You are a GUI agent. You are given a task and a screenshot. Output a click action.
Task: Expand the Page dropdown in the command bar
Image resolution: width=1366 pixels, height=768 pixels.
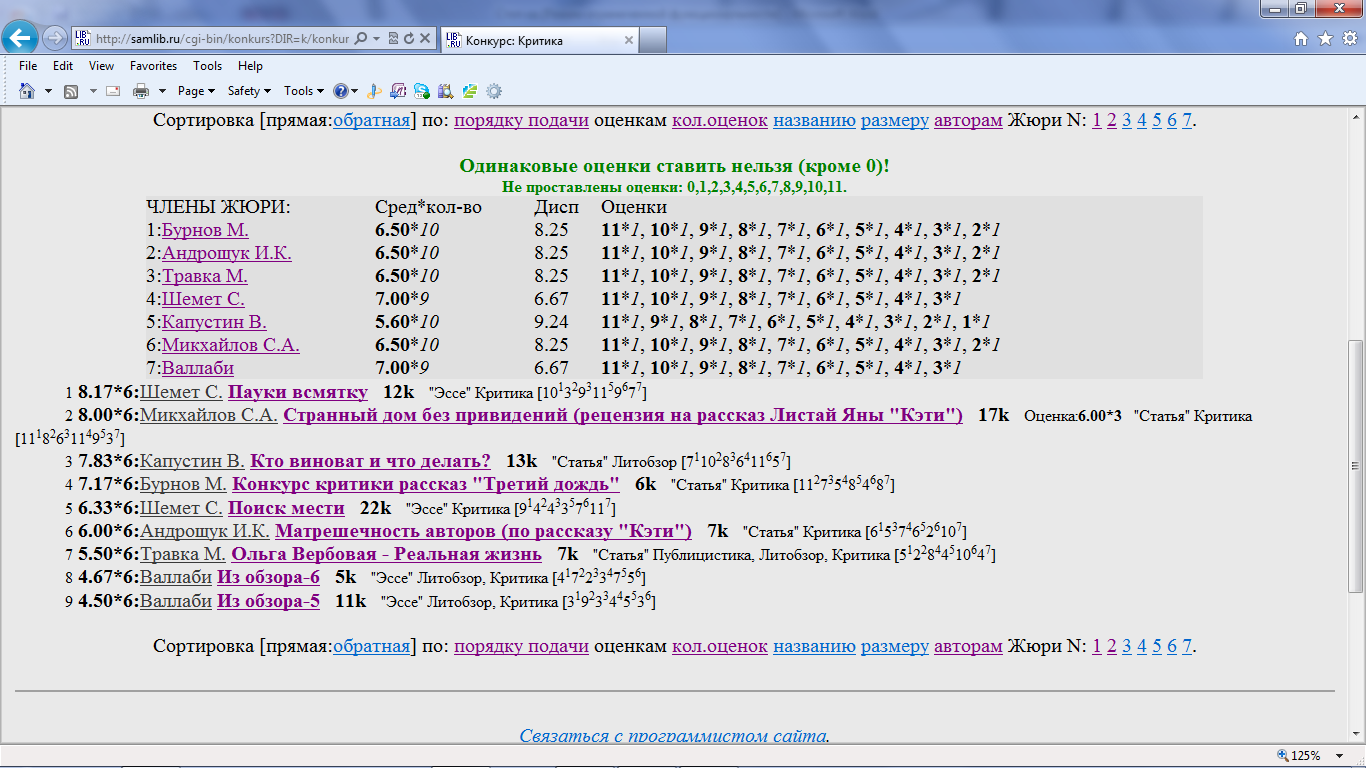coord(196,91)
